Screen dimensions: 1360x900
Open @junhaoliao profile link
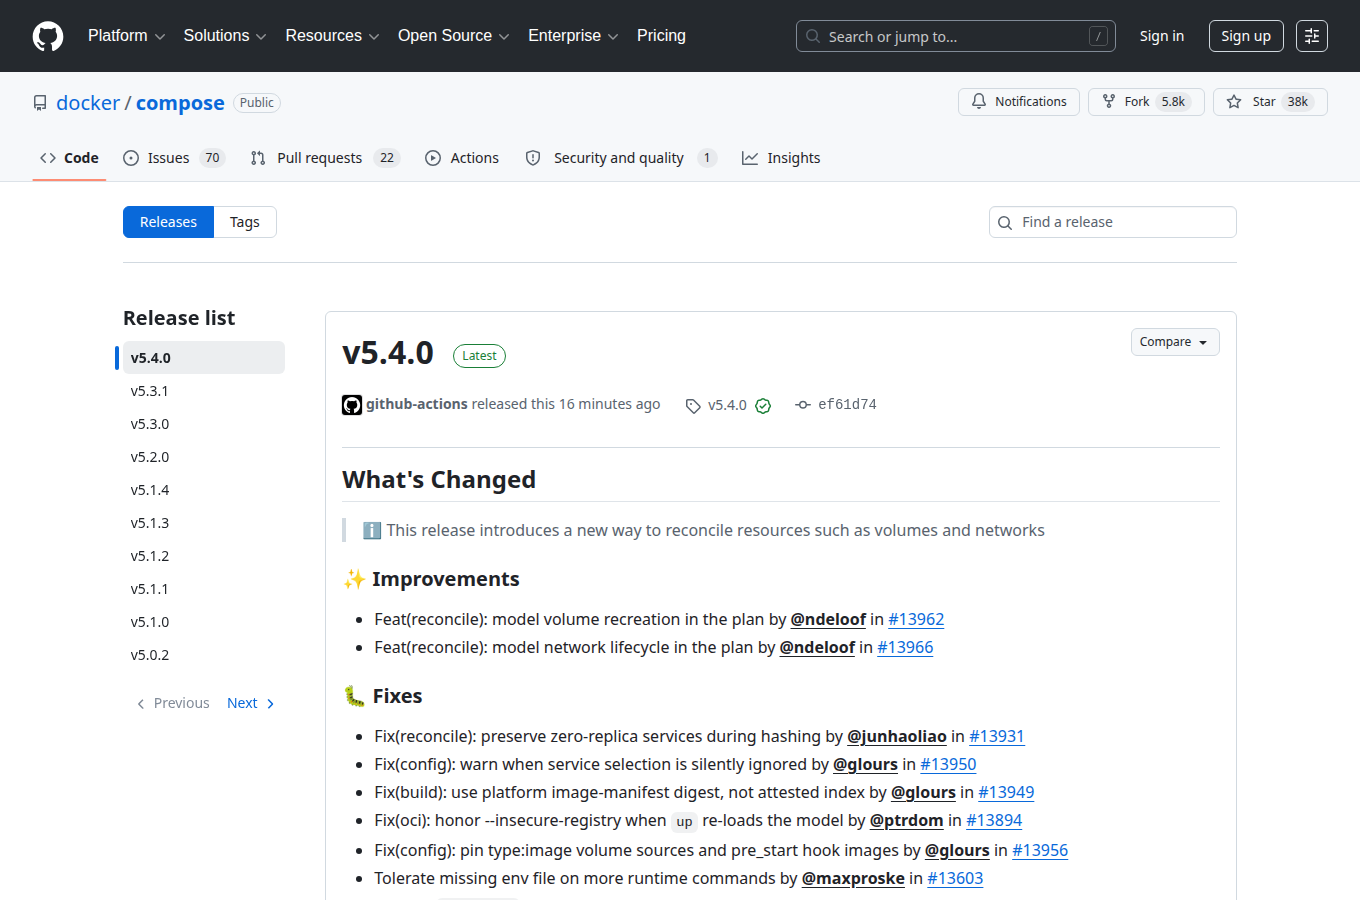coord(897,736)
